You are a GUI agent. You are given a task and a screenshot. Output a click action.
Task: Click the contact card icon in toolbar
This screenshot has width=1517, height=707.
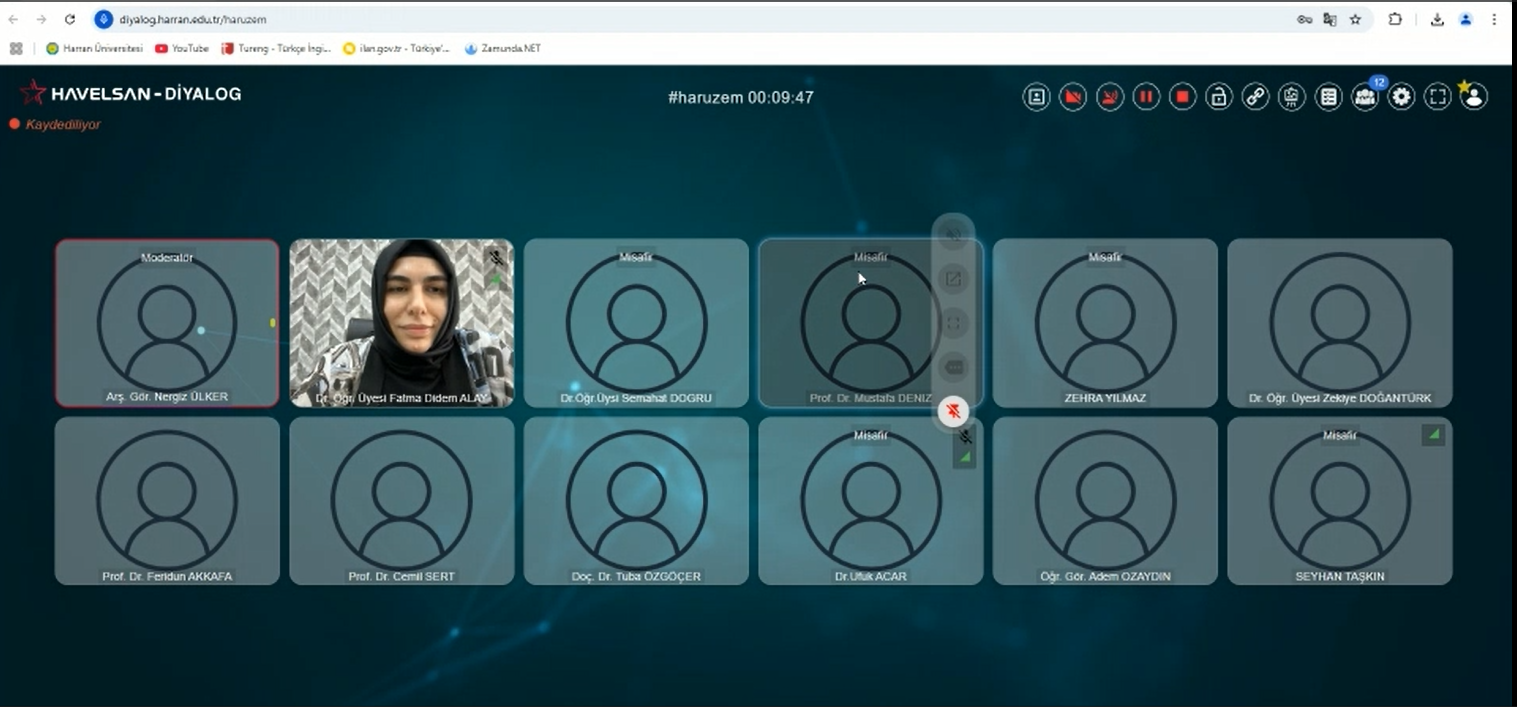pyautogui.click(x=1037, y=97)
